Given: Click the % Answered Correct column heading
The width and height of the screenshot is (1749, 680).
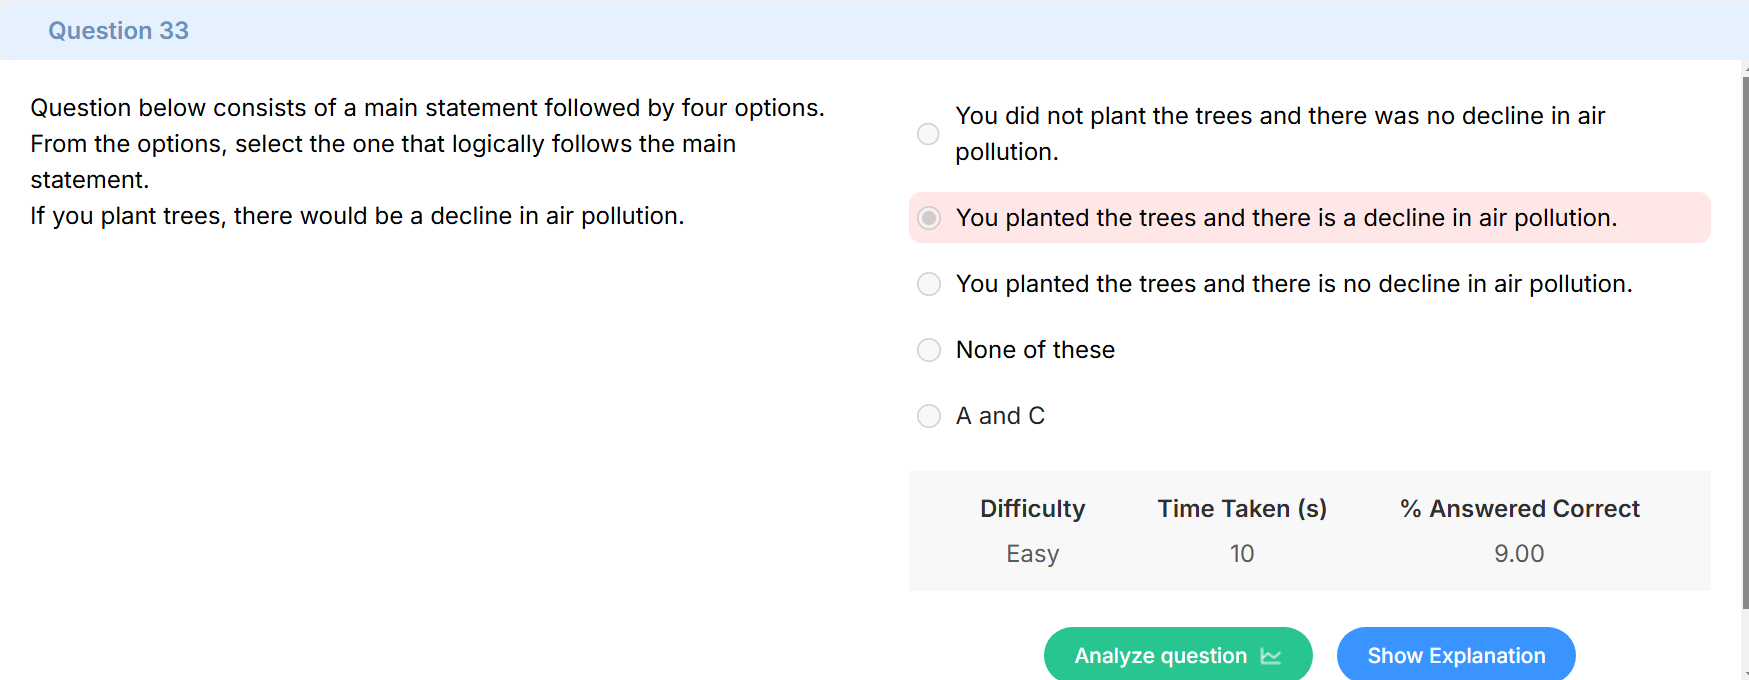Looking at the screenshot, I should click(x=1520, y=509).
